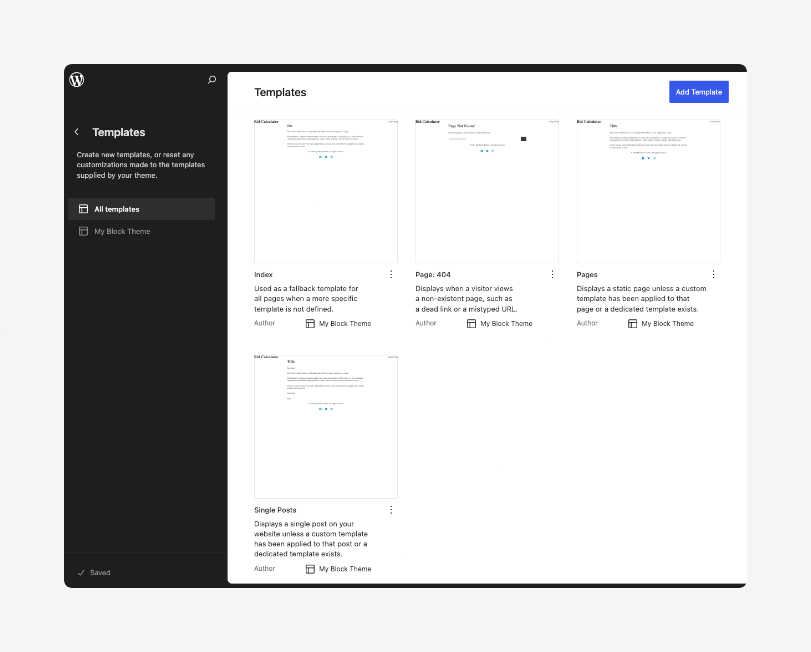Select My Block Theme in sidebar
Screen dimensions: 811x652
(141, 231)
